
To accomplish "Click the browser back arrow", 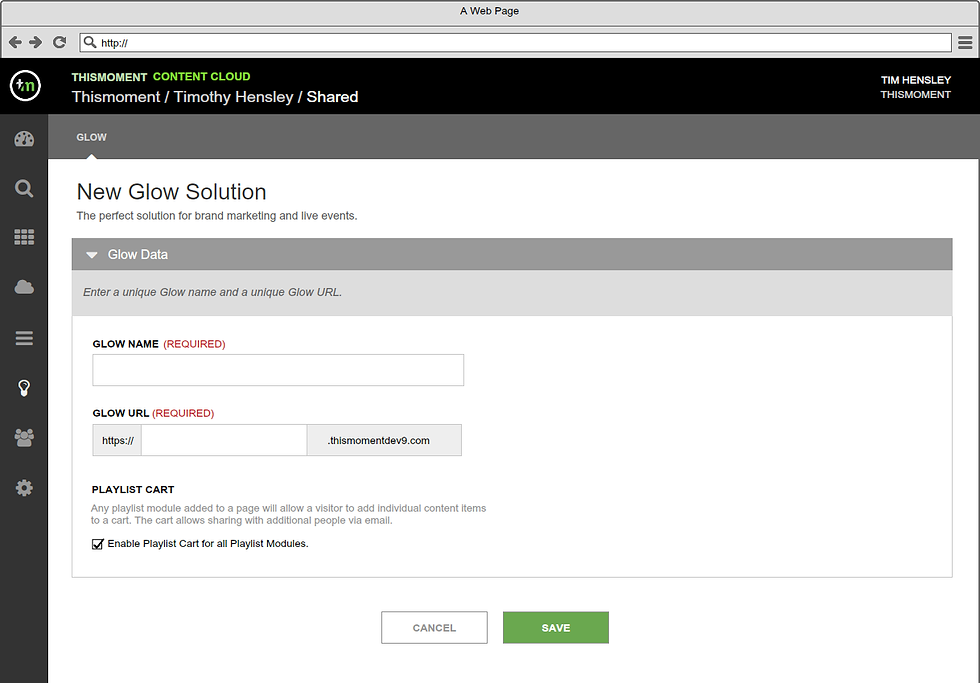I will [x=15, y=42].
